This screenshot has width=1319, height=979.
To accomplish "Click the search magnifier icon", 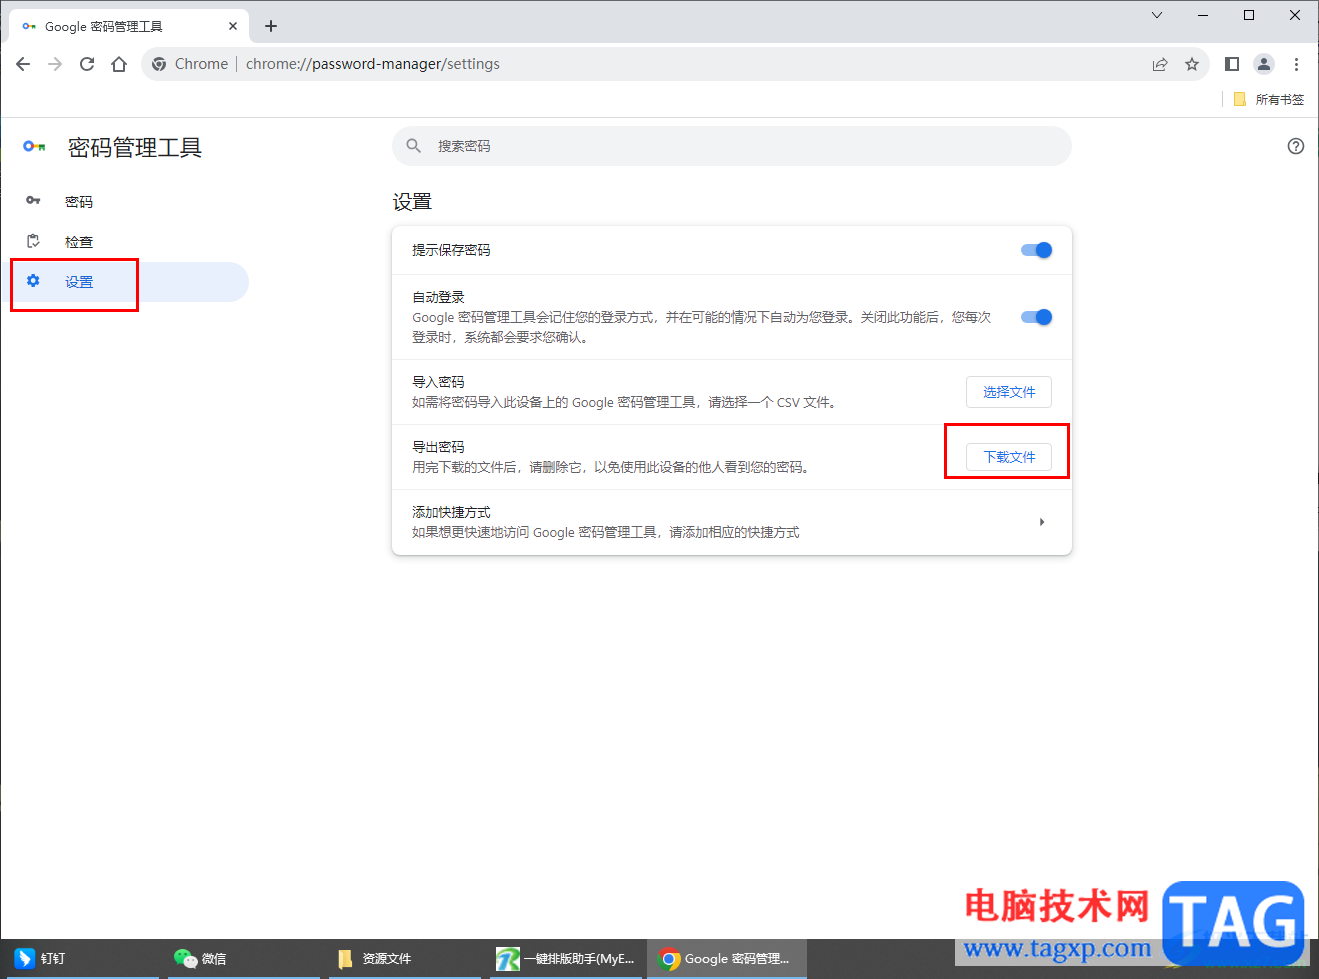I will click(414, 146).
